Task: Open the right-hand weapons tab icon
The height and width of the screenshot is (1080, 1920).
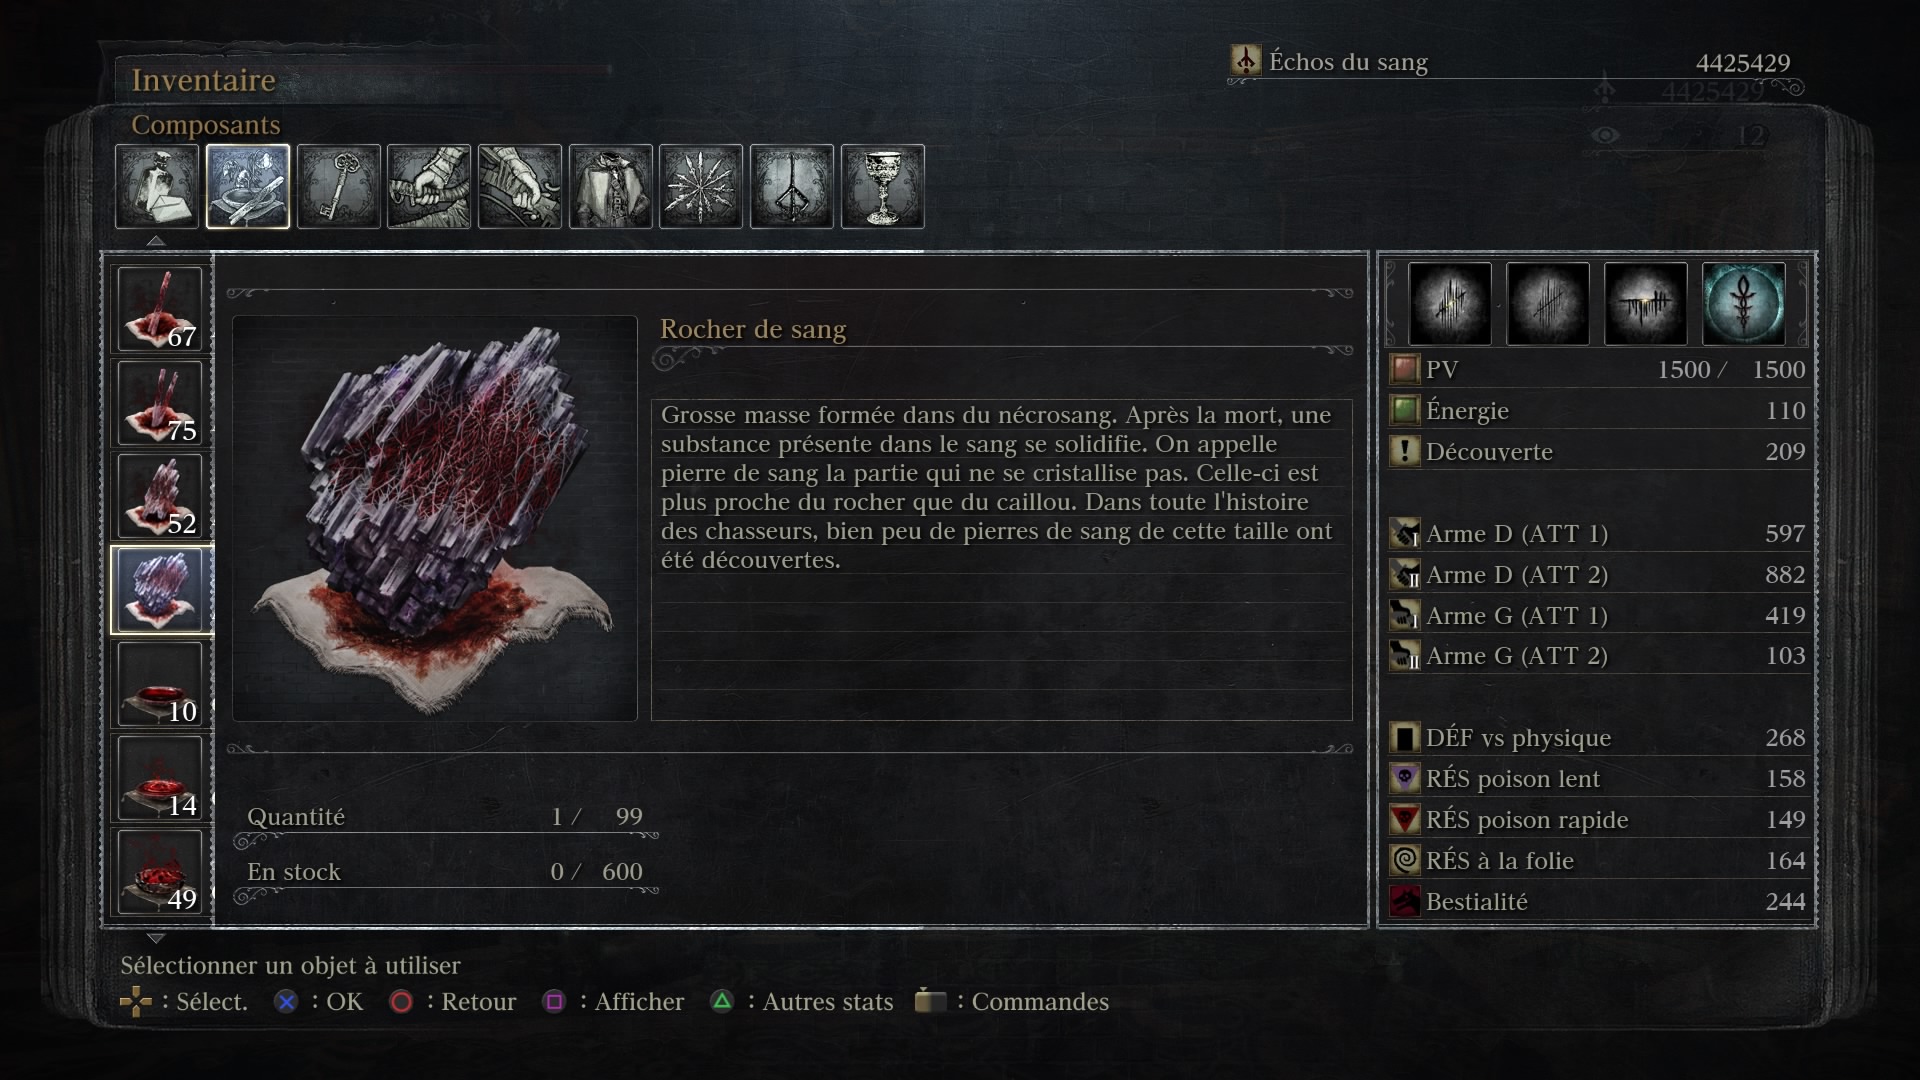Action: coord(429,187)
